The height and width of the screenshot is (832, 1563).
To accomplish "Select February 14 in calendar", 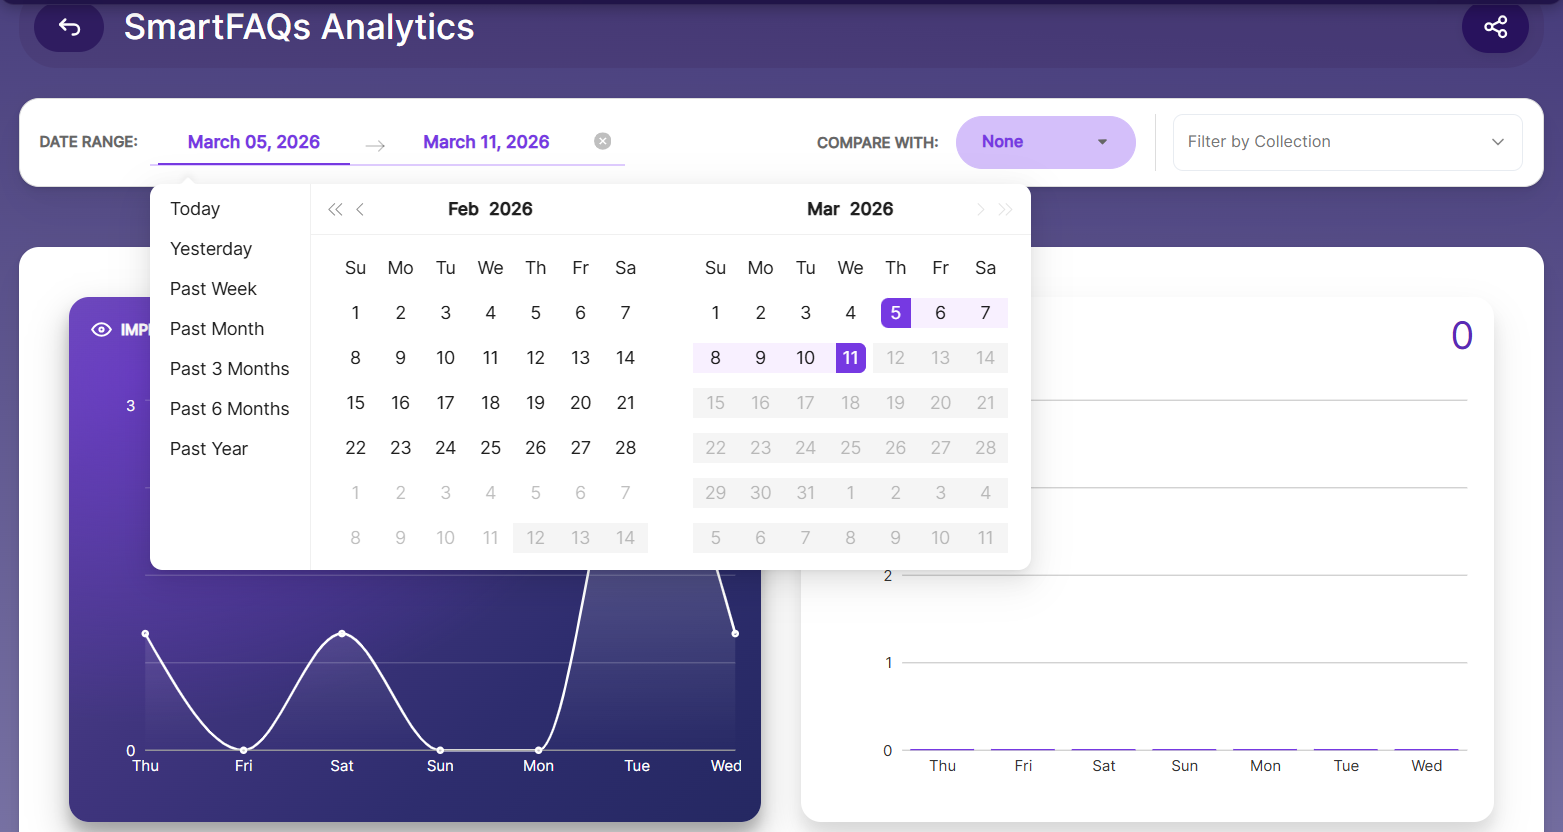I will tap(625, 358).
